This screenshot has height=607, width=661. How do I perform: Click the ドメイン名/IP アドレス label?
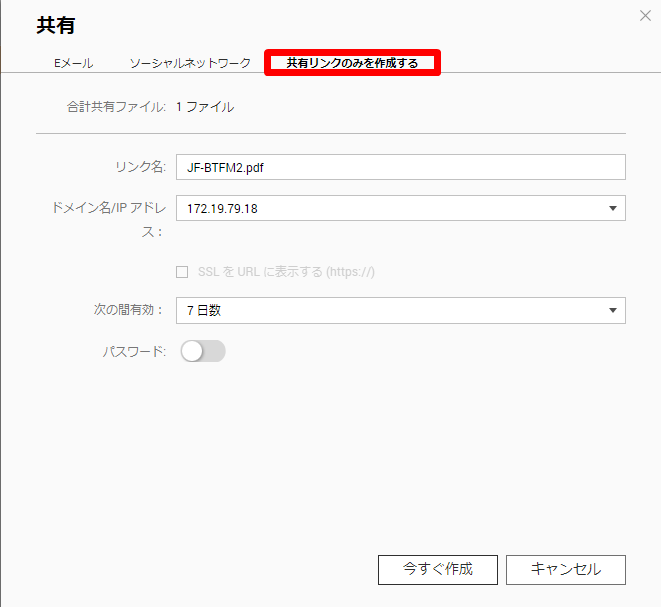coord(109,220)
